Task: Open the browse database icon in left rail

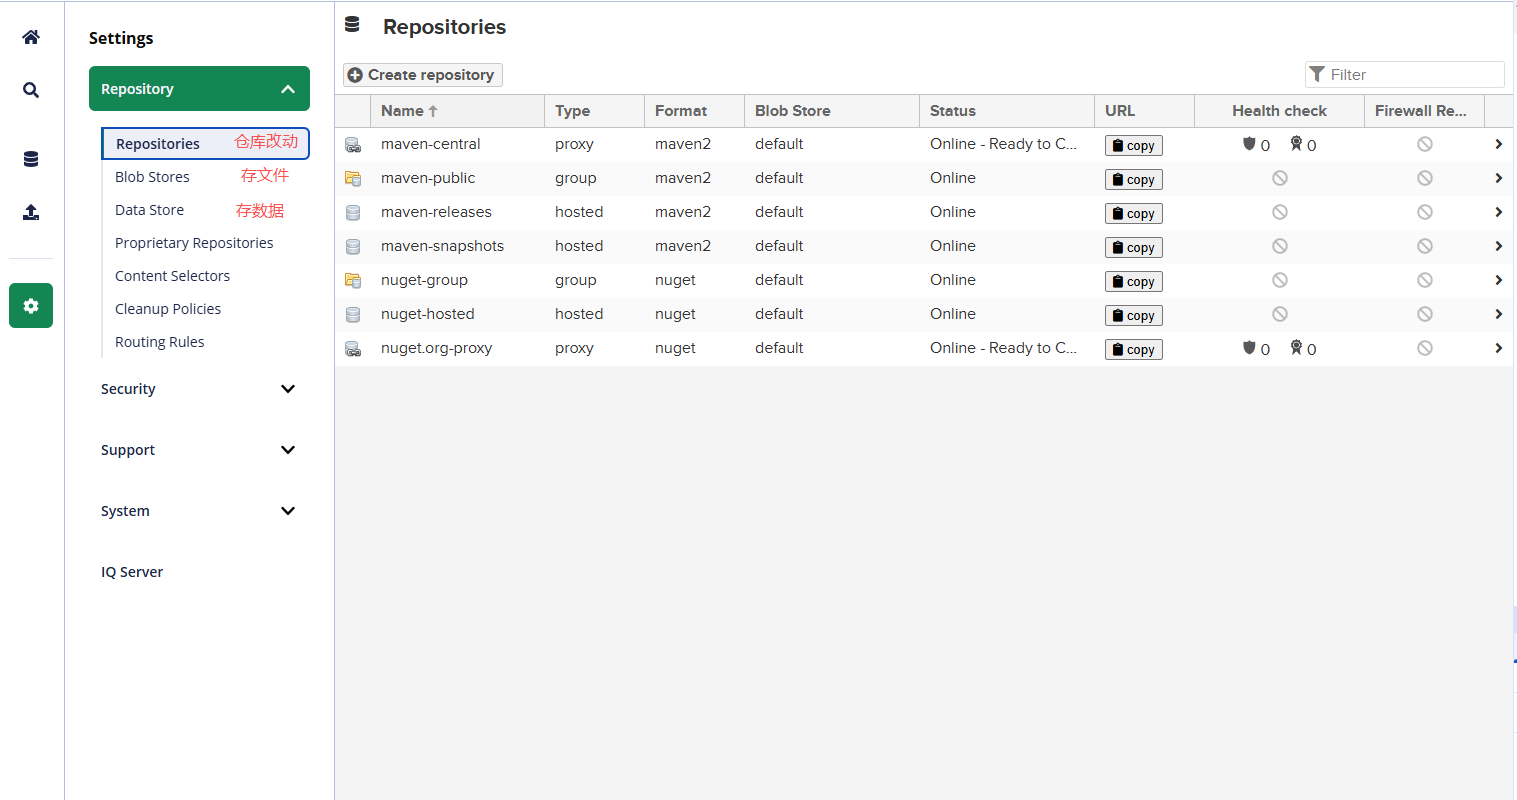Action: point(31,159)
